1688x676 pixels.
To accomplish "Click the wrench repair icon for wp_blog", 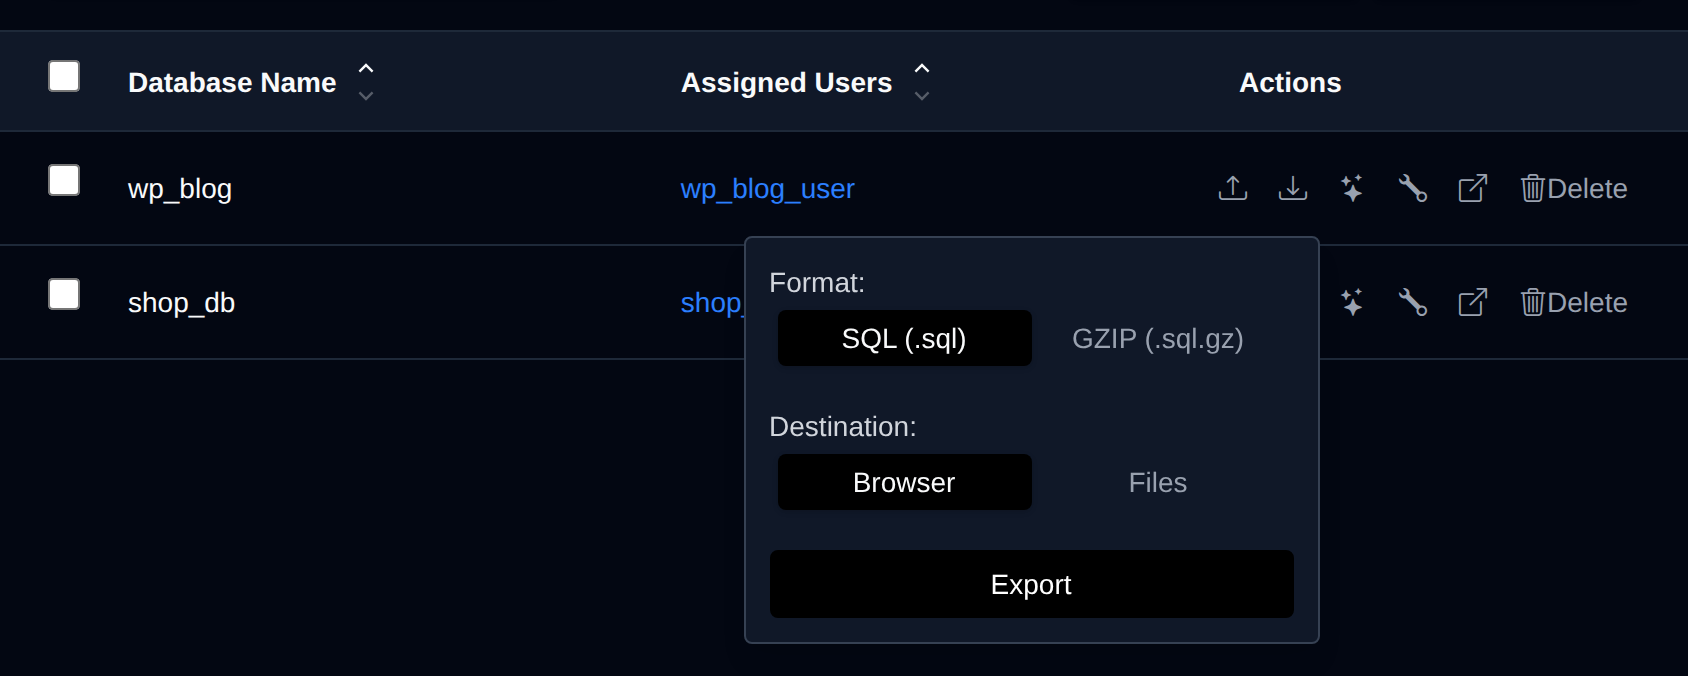I will click(1412, 188).
